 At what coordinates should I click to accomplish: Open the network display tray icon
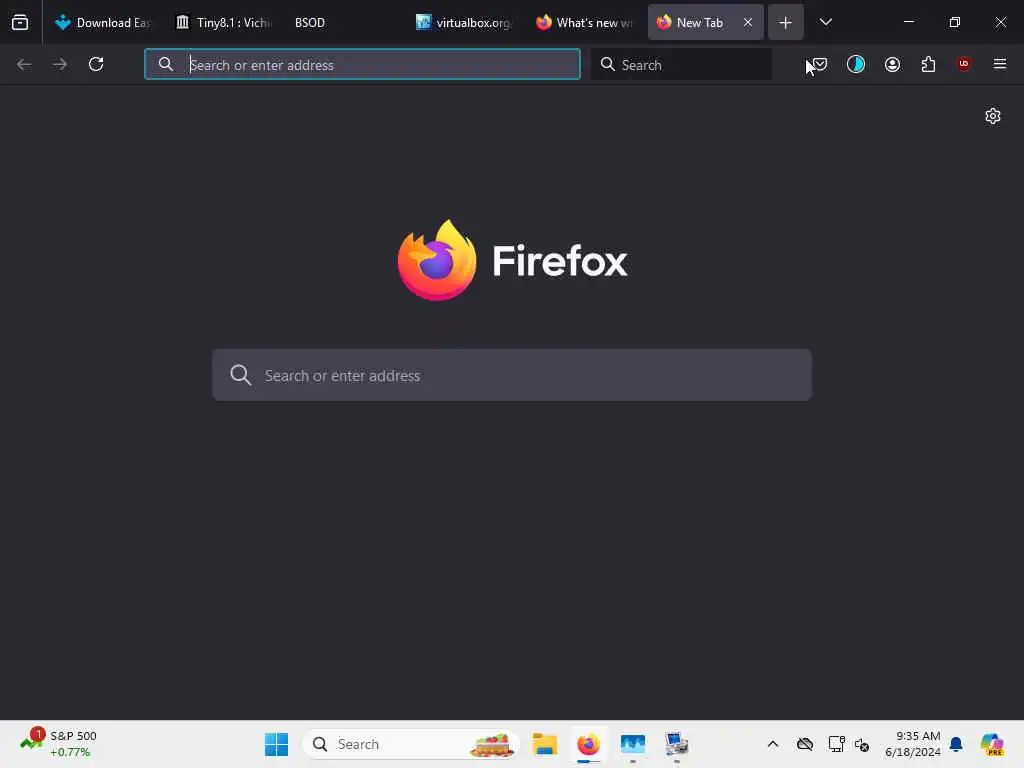coord(836,744)
